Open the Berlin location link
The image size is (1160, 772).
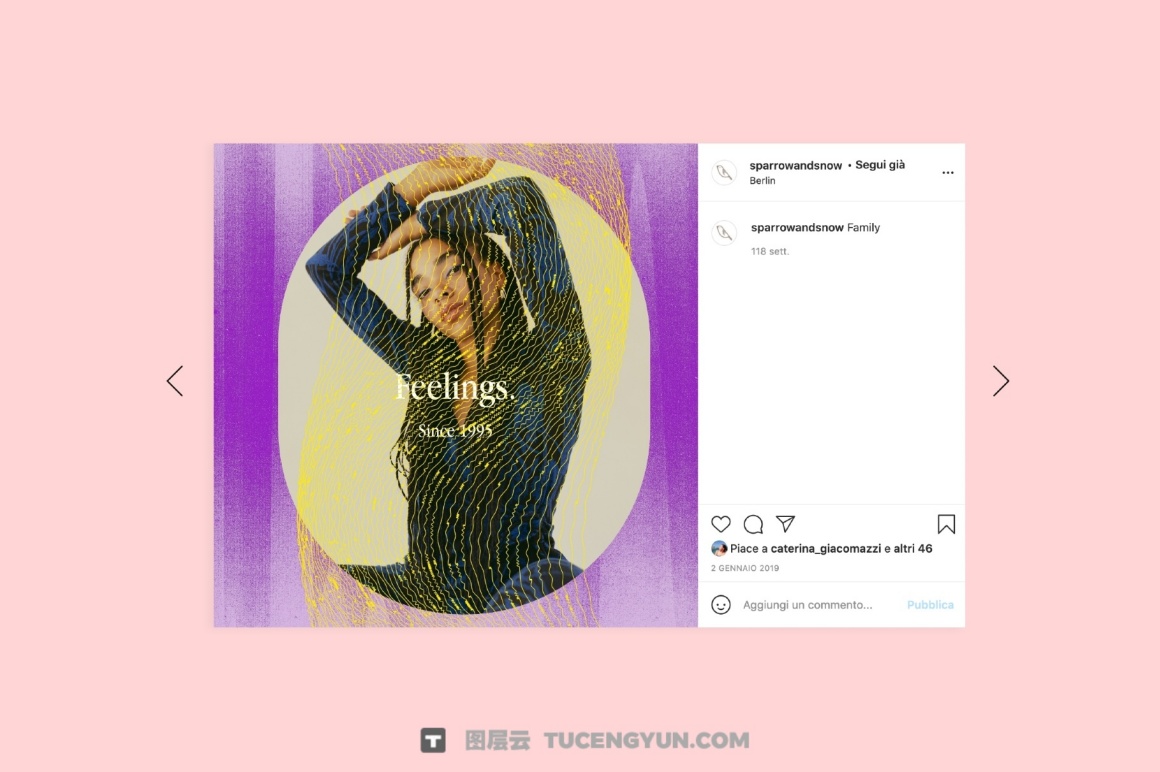point(762,180)
